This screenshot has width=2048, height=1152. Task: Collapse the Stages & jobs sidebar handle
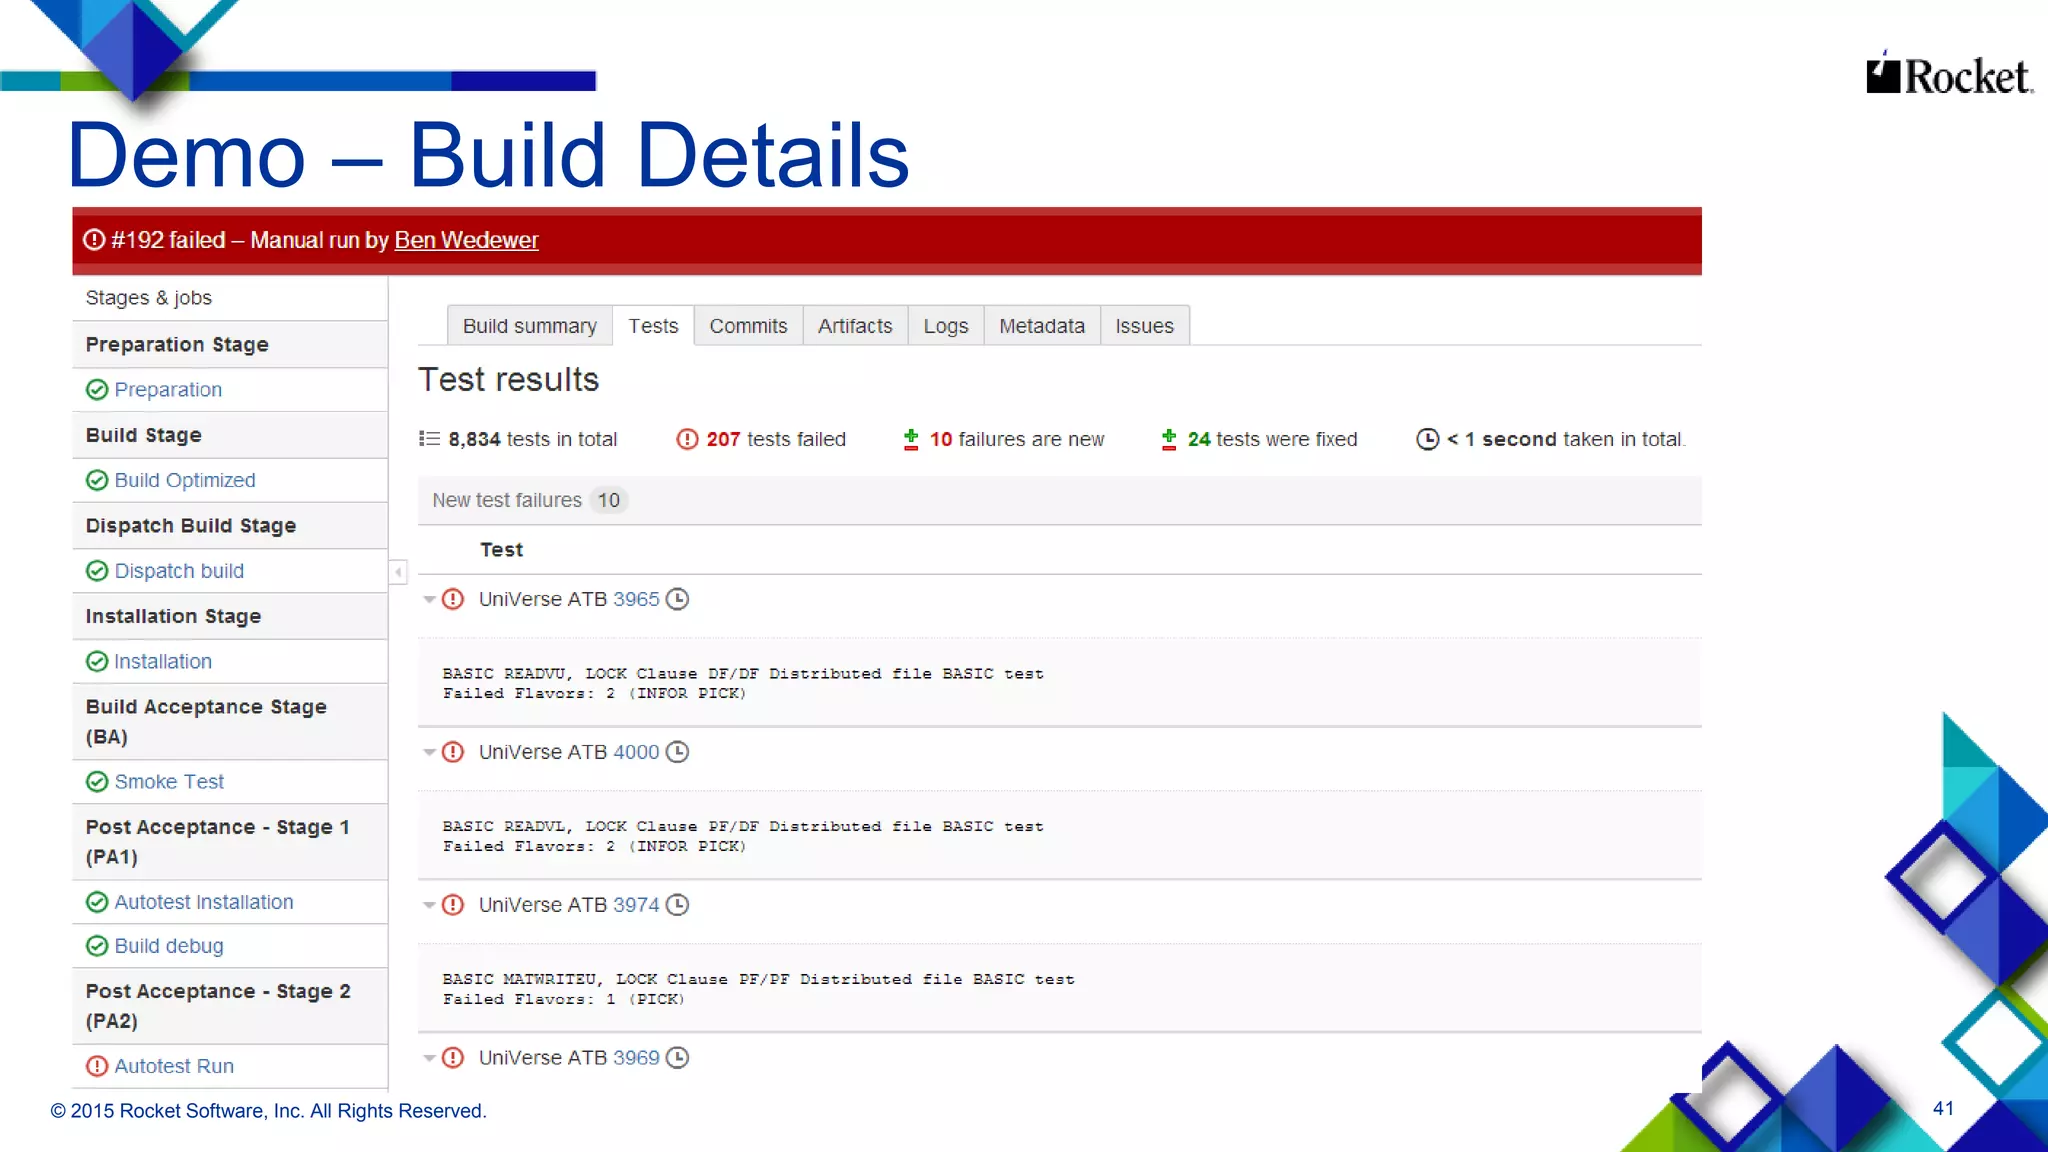click(x=398, y=572)
